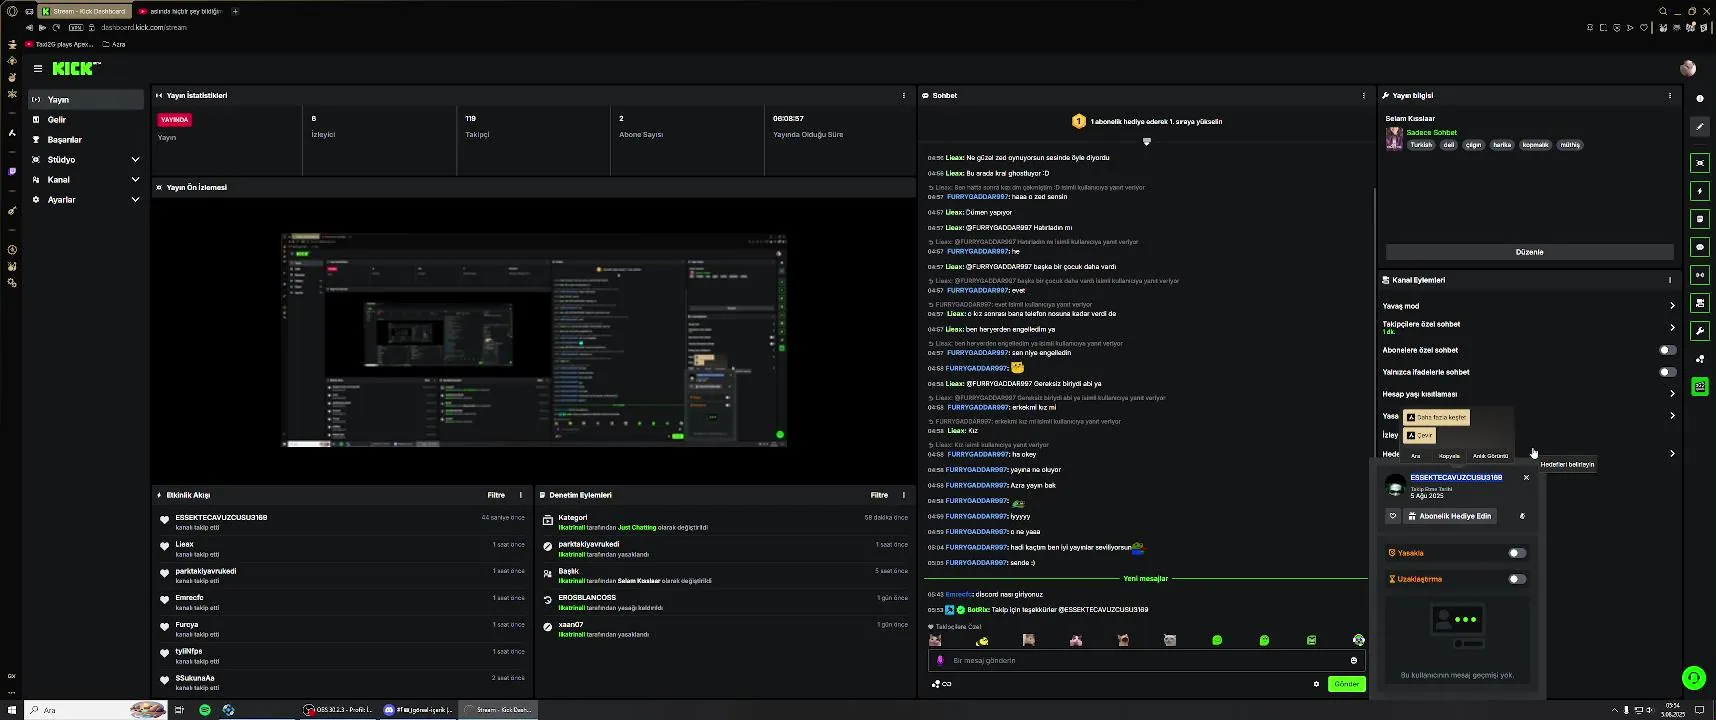Viewport: 1716px width, 720px height.
Task: Click the lightning bolt icon in right toolbar
Action: click(x=1700, y=191)
